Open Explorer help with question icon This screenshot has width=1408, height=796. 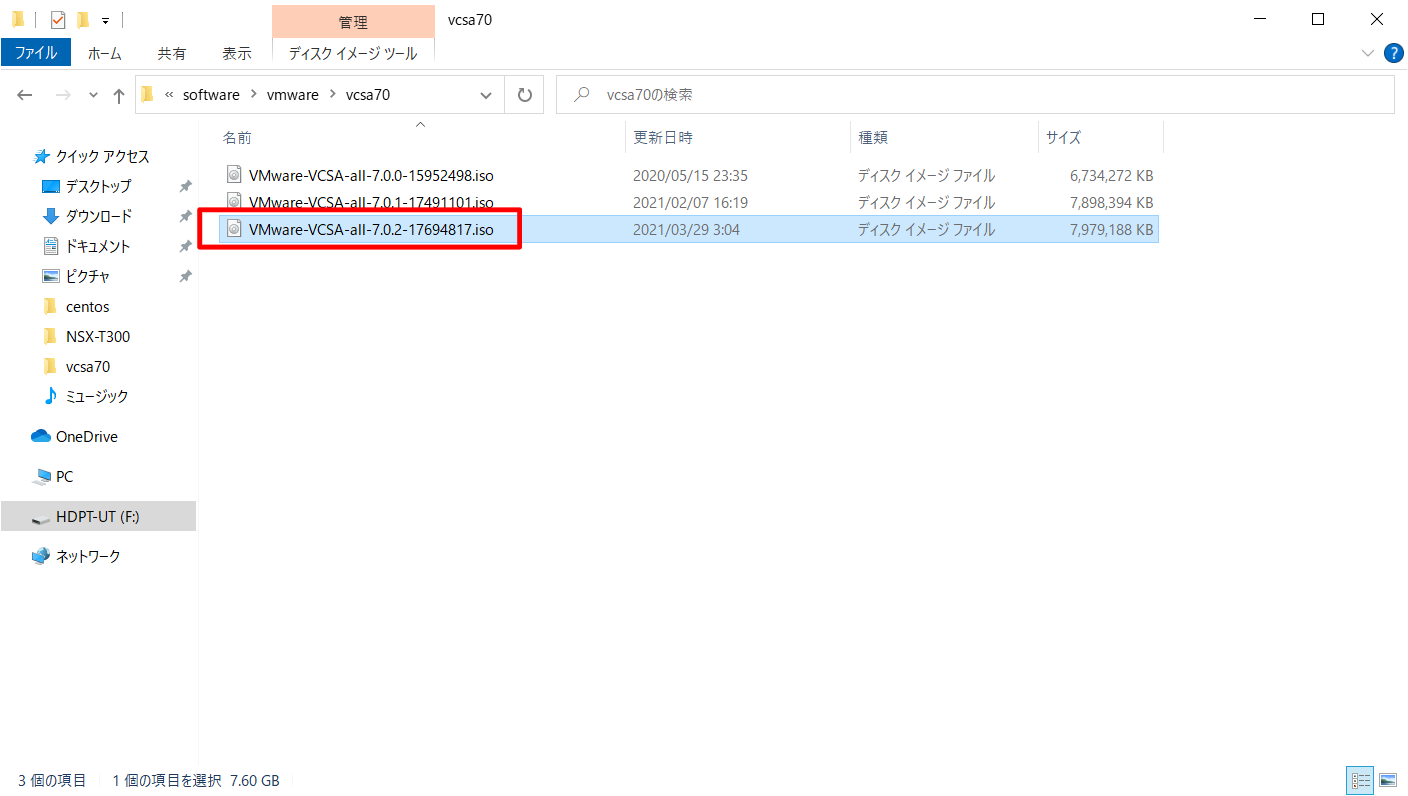[1393, 52]
